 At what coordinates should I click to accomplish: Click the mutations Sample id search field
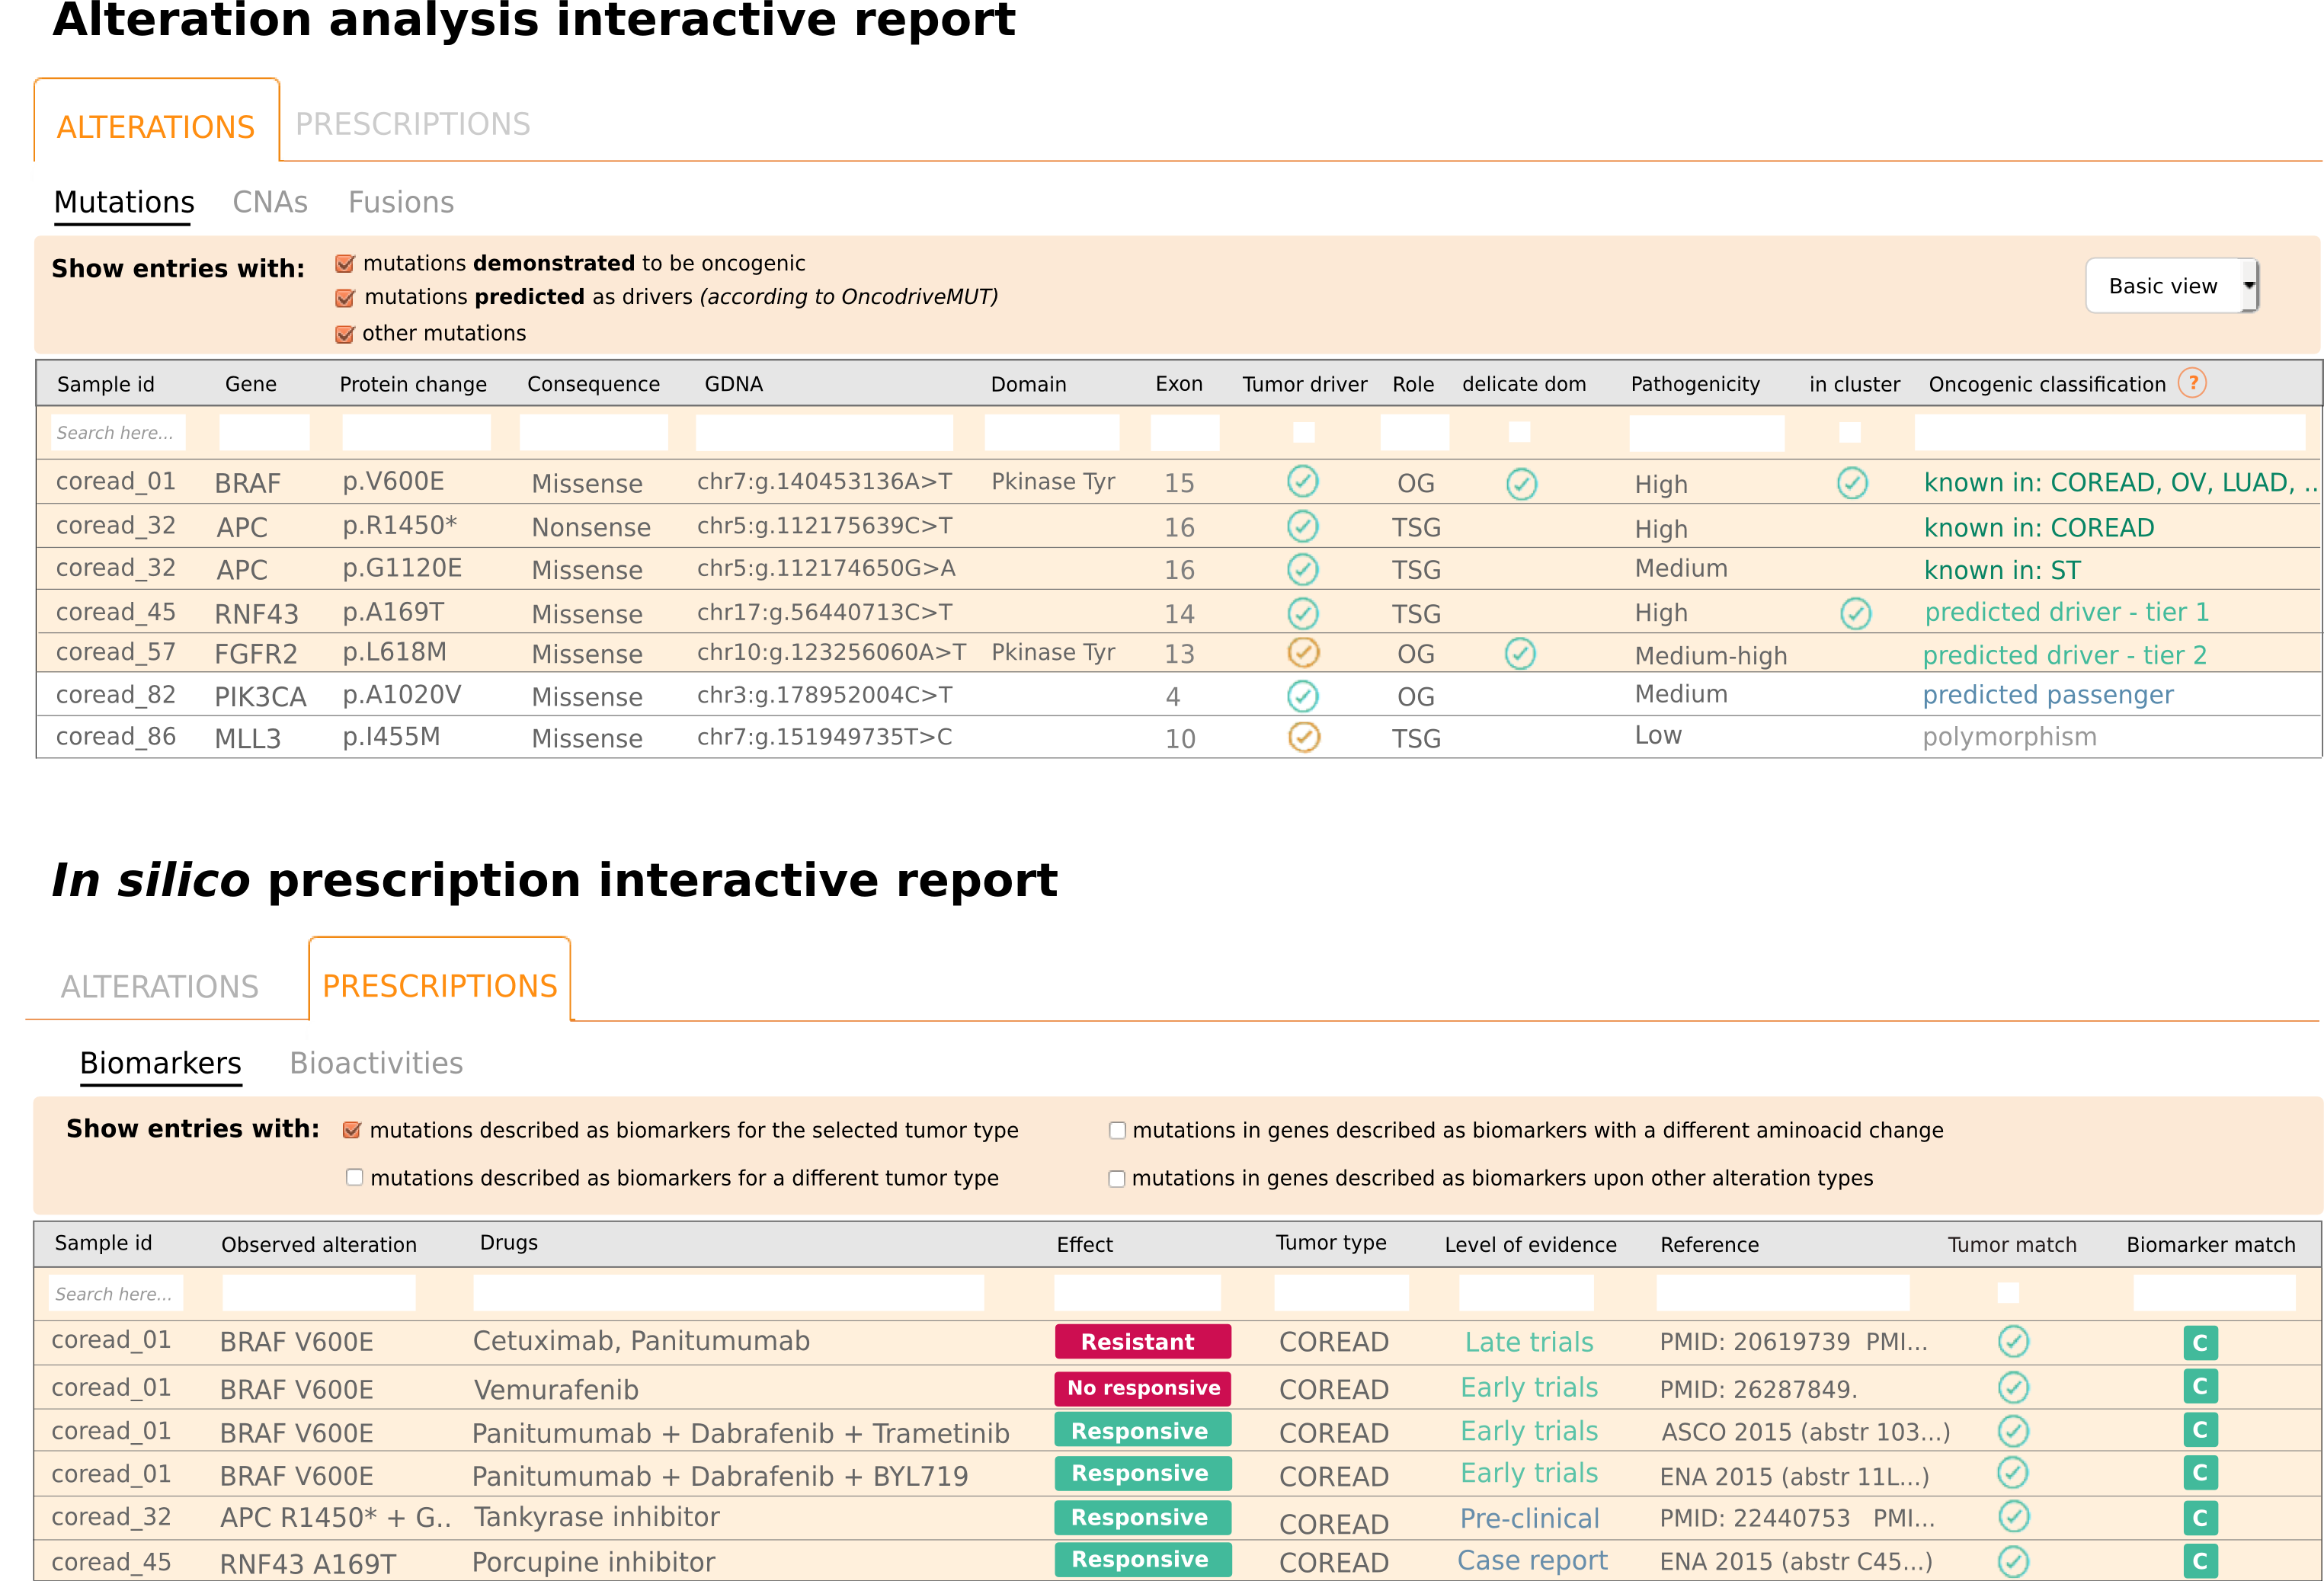(117, 432)
